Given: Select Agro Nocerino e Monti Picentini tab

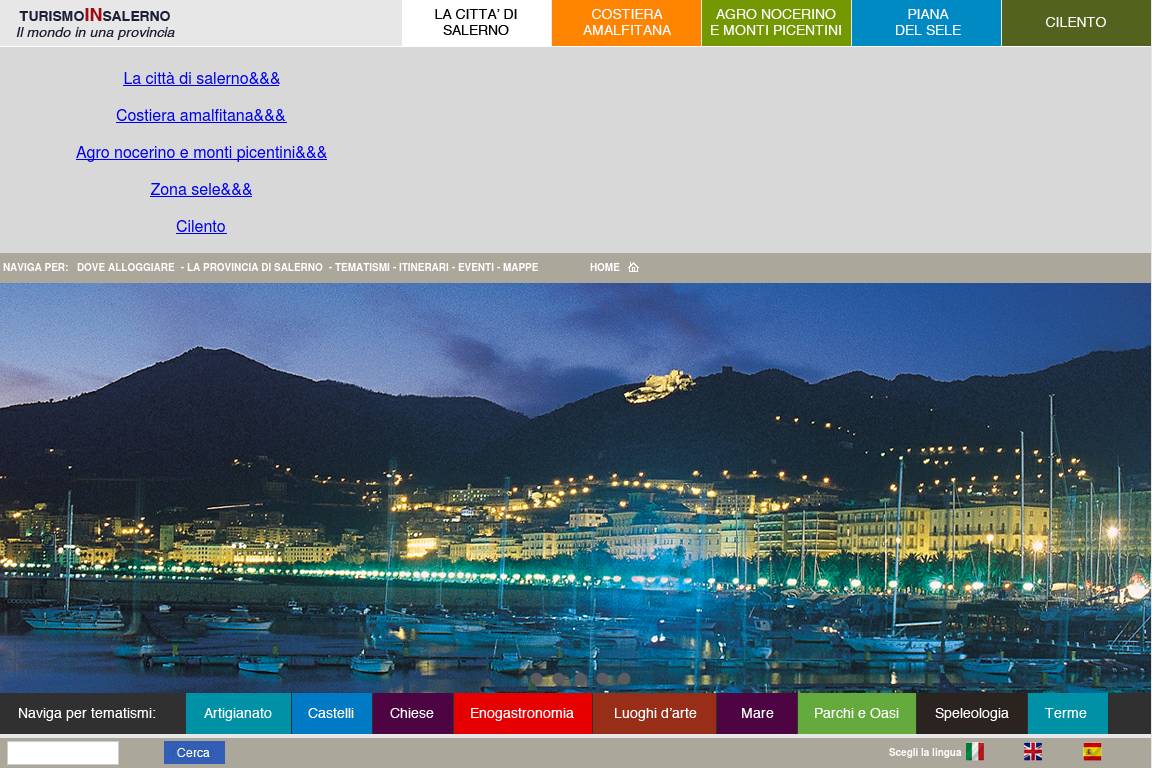Looking at the screenshot, I should (x=776, y=23).
